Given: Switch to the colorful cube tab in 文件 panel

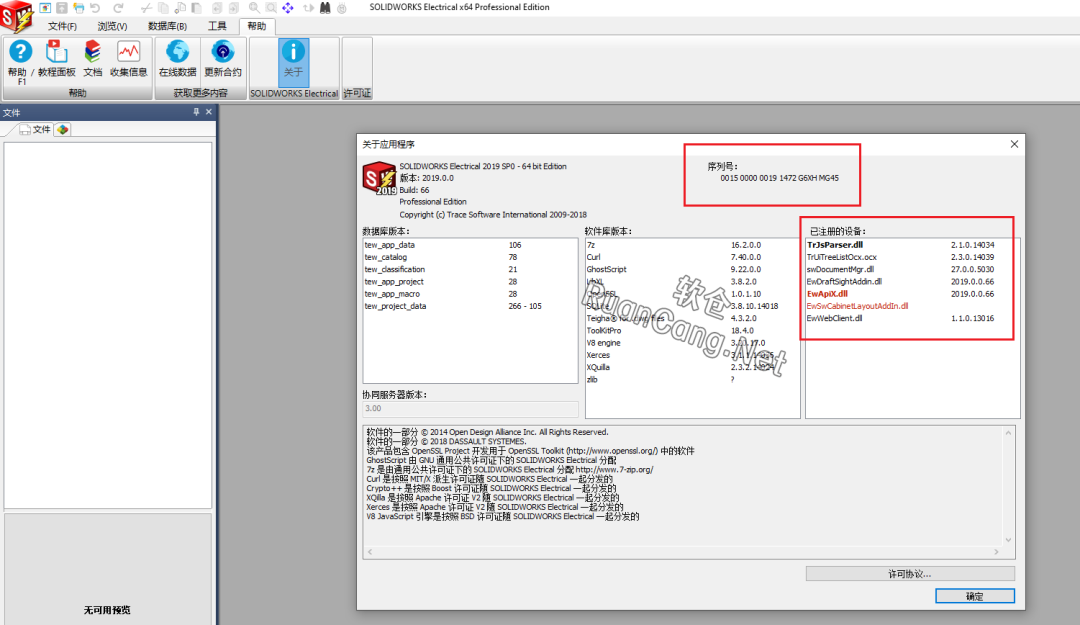Looking at the screenshot, I should [62, 130].
